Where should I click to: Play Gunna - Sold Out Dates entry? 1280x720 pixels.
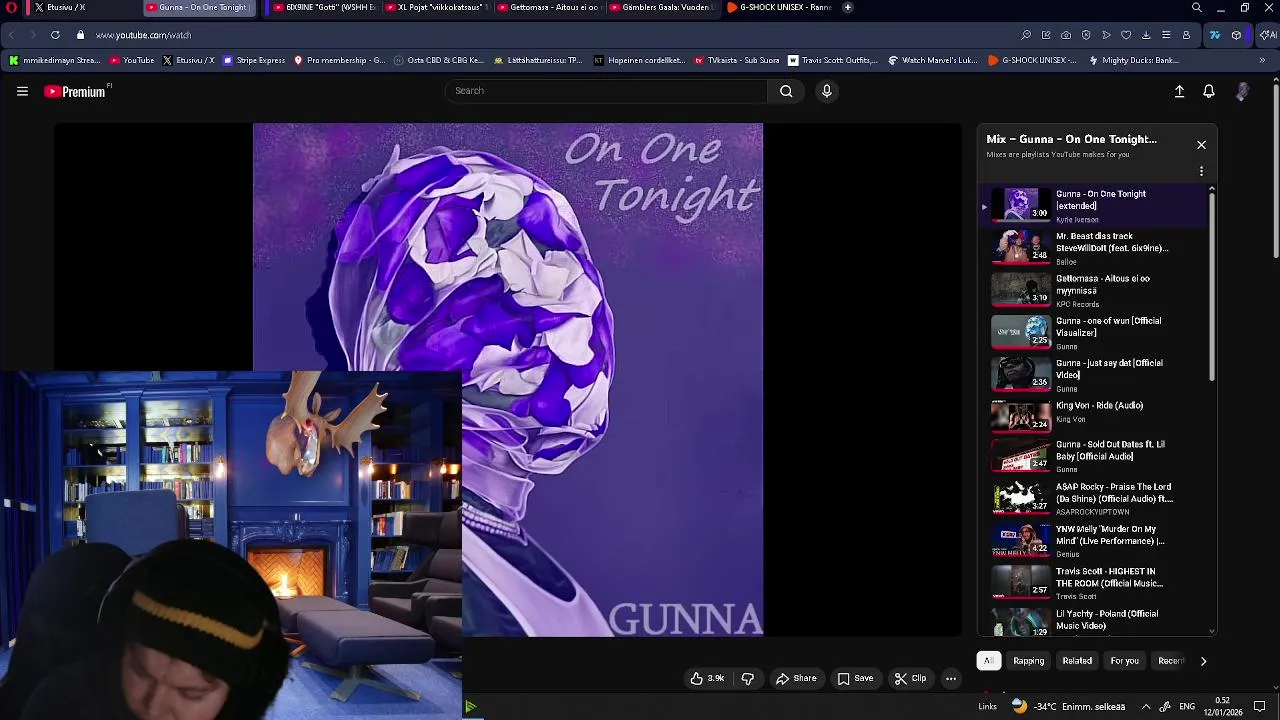(1094, 455)
